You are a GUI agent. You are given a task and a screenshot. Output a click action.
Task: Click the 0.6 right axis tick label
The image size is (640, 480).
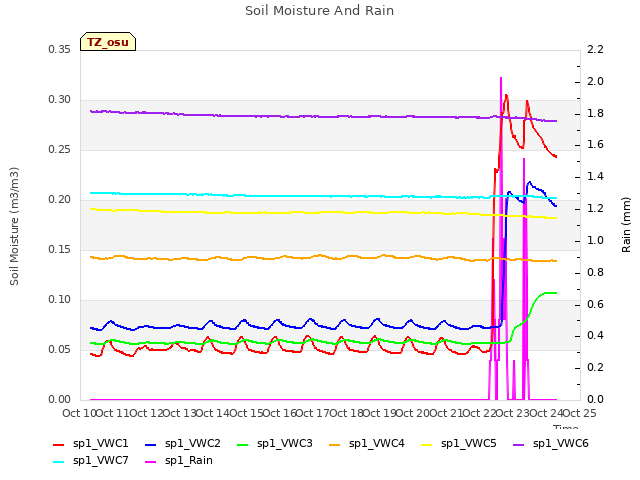click(x=595, y=304)
